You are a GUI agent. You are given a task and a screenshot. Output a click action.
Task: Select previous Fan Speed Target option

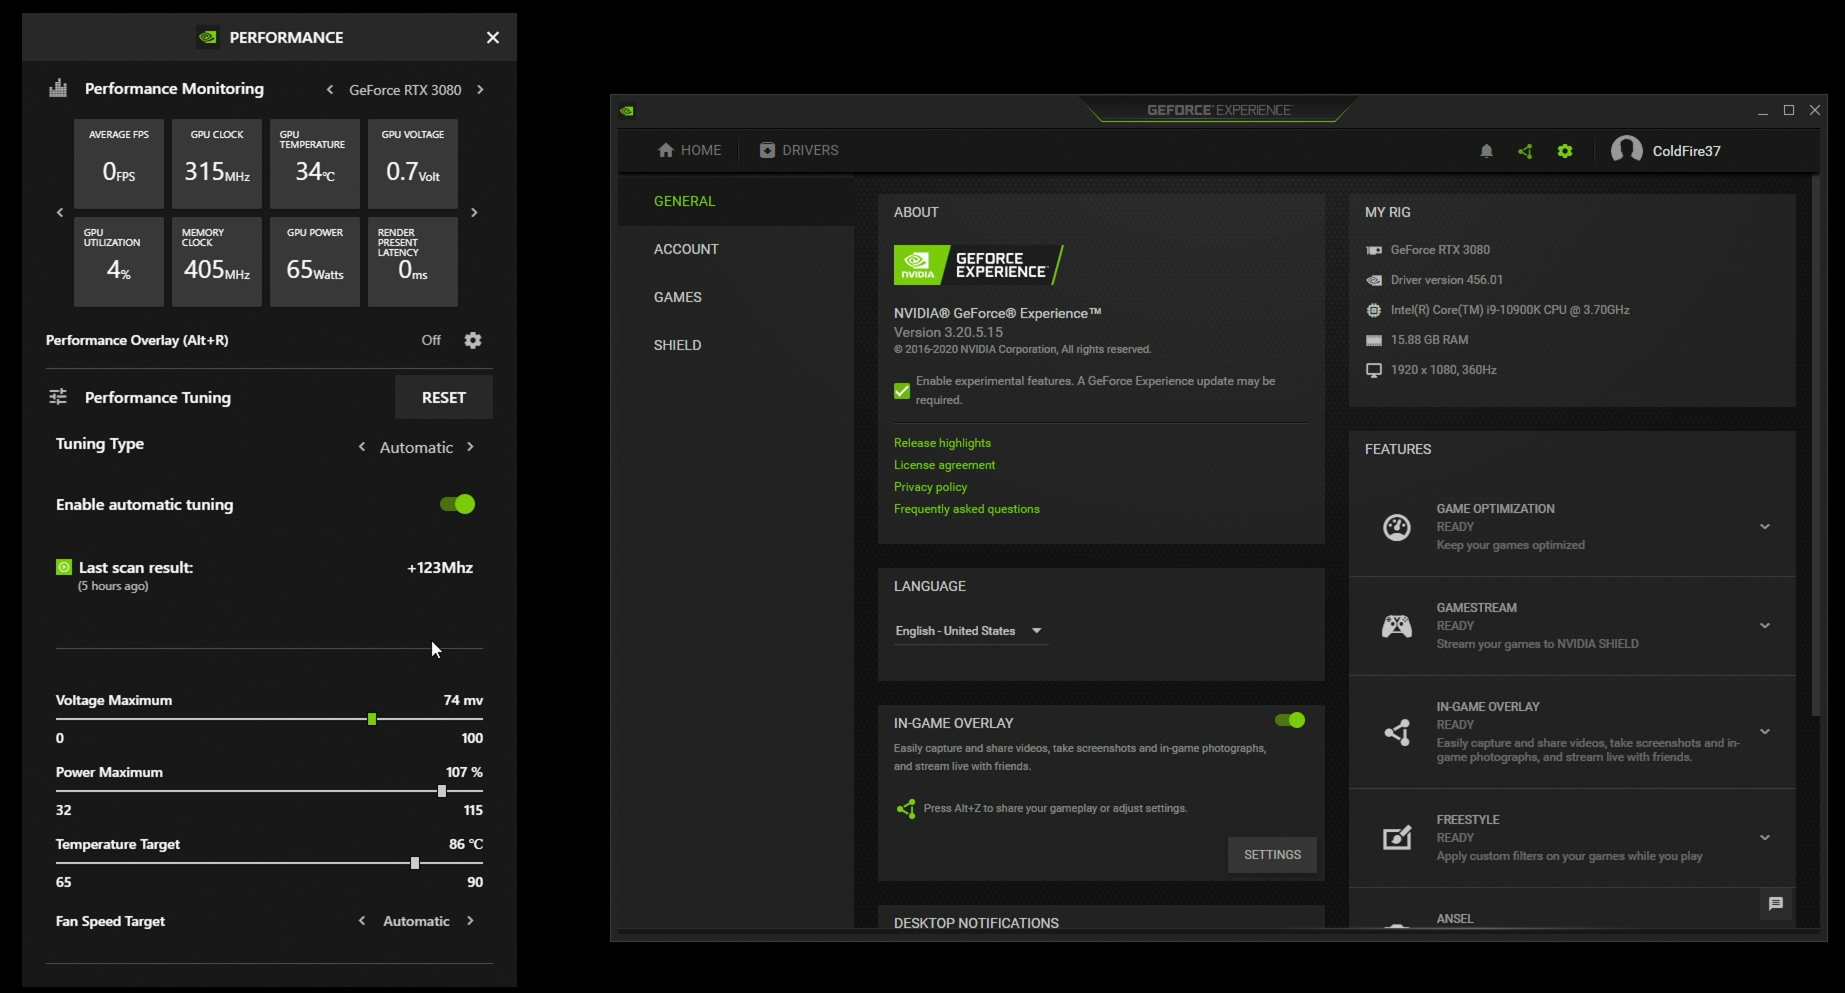[362, 921]
